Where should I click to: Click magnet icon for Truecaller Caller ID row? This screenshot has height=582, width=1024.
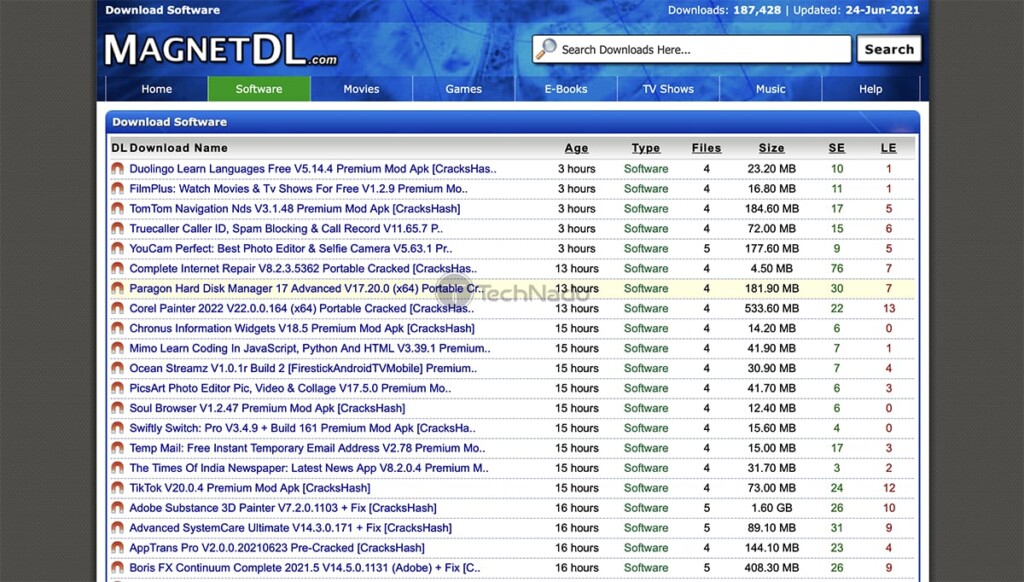[118, 229]
